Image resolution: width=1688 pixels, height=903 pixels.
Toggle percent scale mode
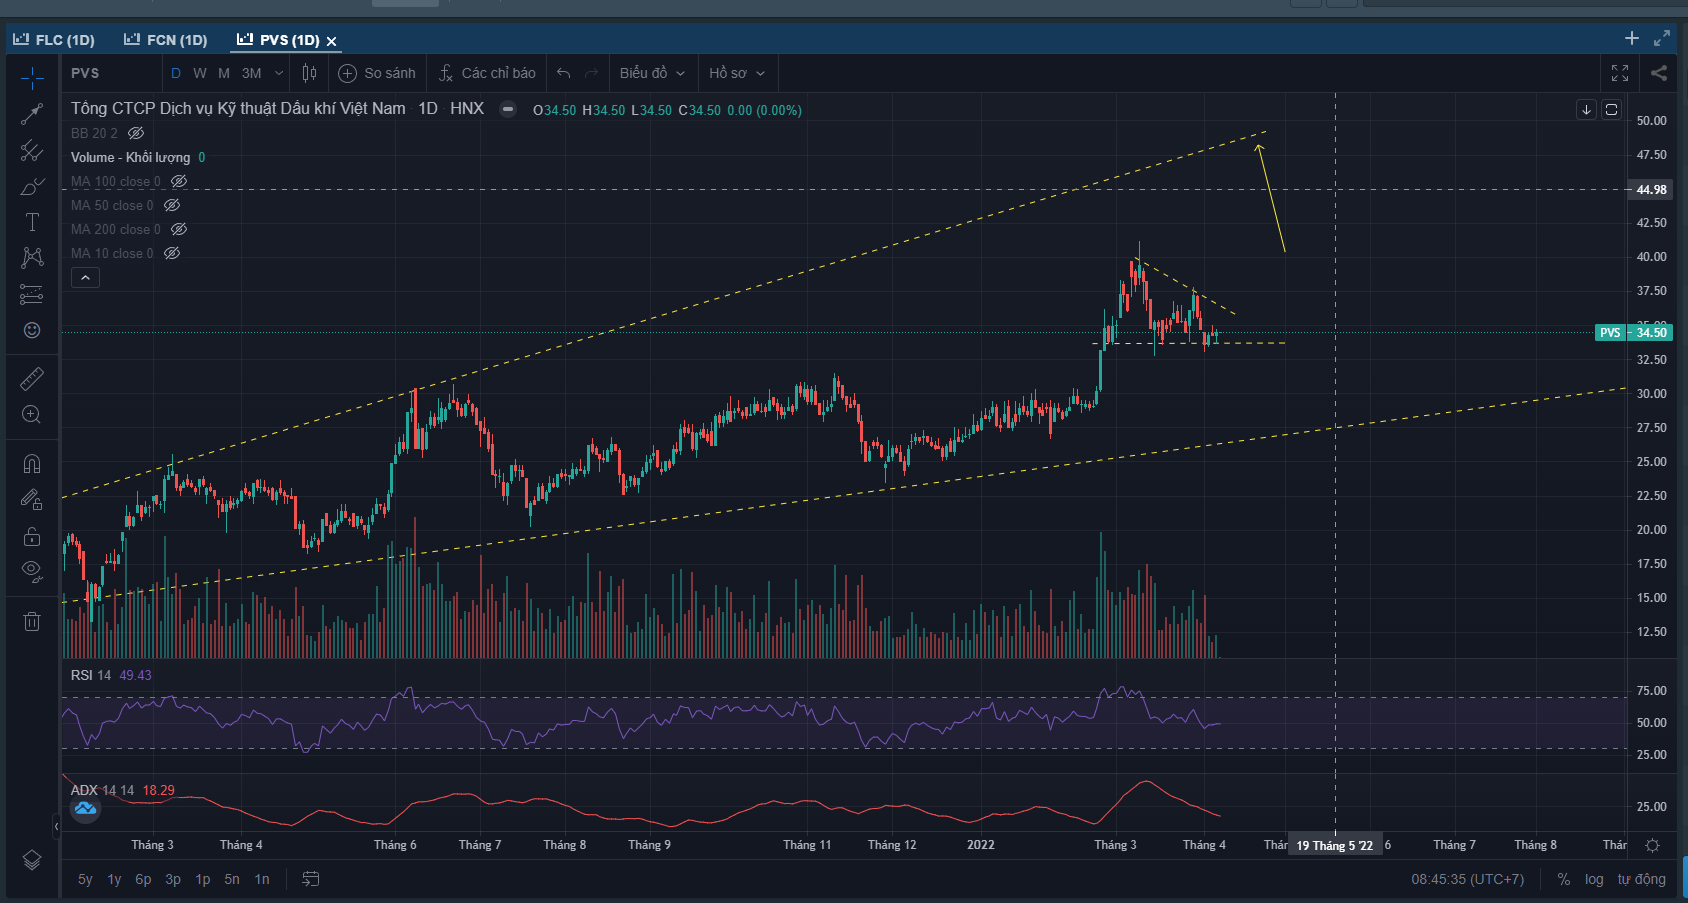point(1564,879)
